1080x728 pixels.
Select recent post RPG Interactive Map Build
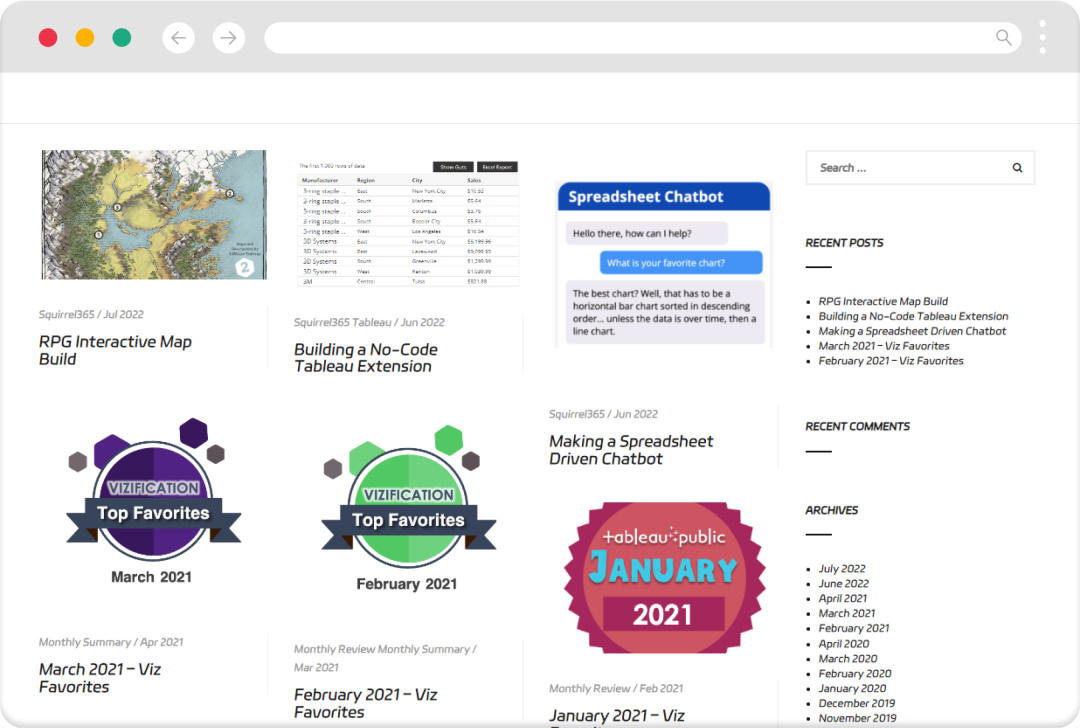[883, 301]
